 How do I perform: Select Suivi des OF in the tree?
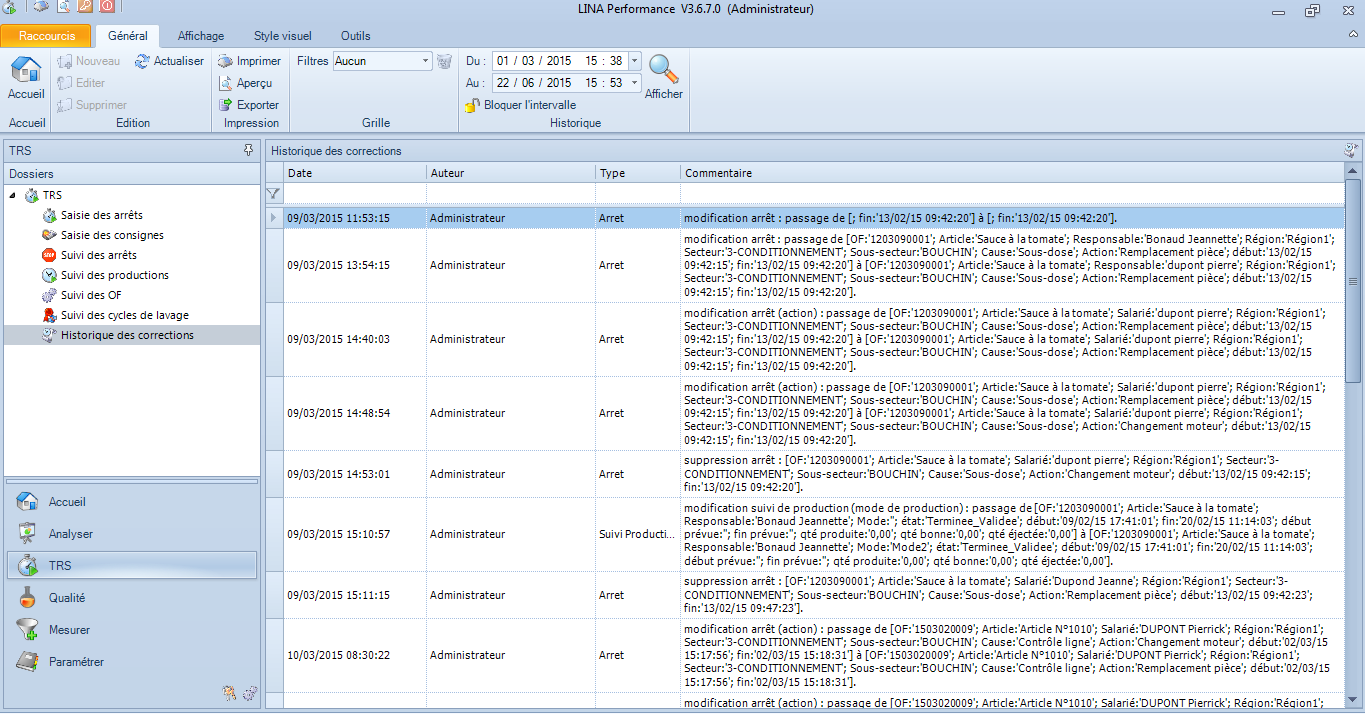(91, 295)
